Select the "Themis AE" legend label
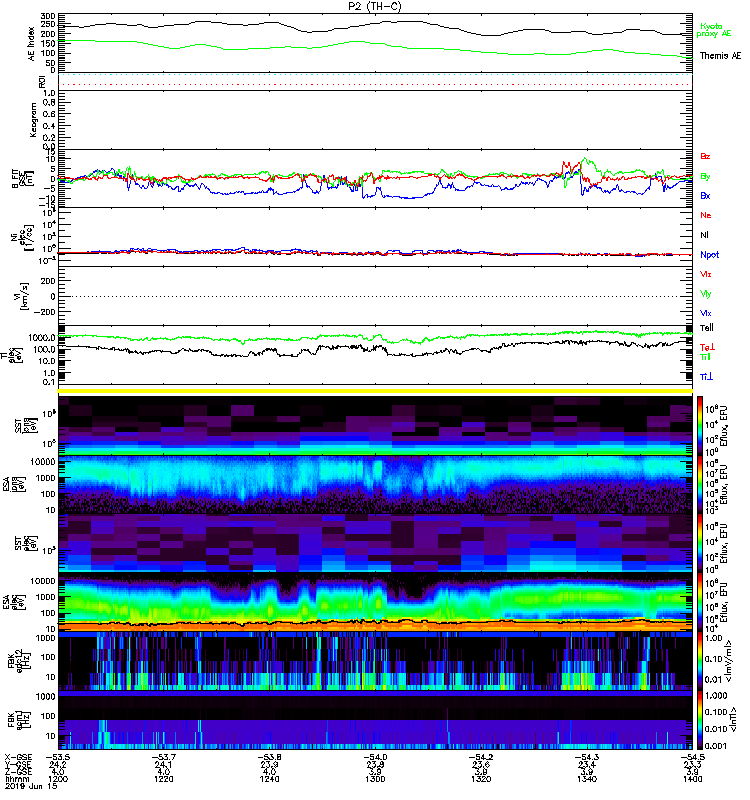 tap(720, 56)
